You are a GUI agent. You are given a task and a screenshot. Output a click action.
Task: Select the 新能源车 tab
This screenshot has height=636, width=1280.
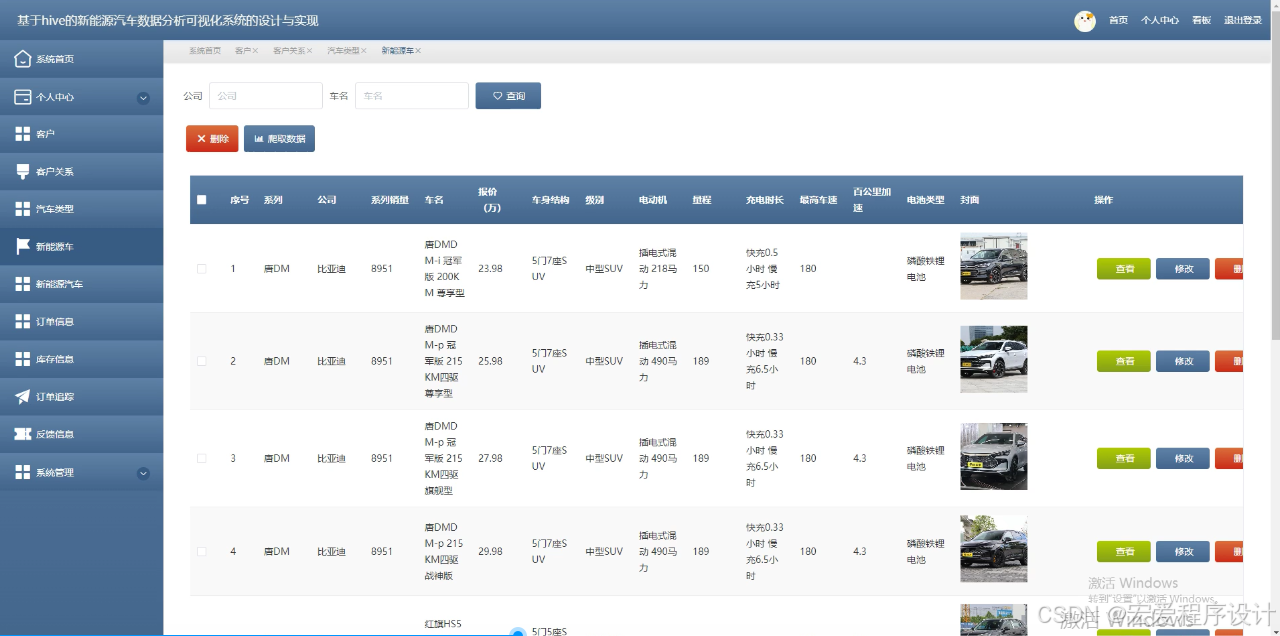point(397,50)
